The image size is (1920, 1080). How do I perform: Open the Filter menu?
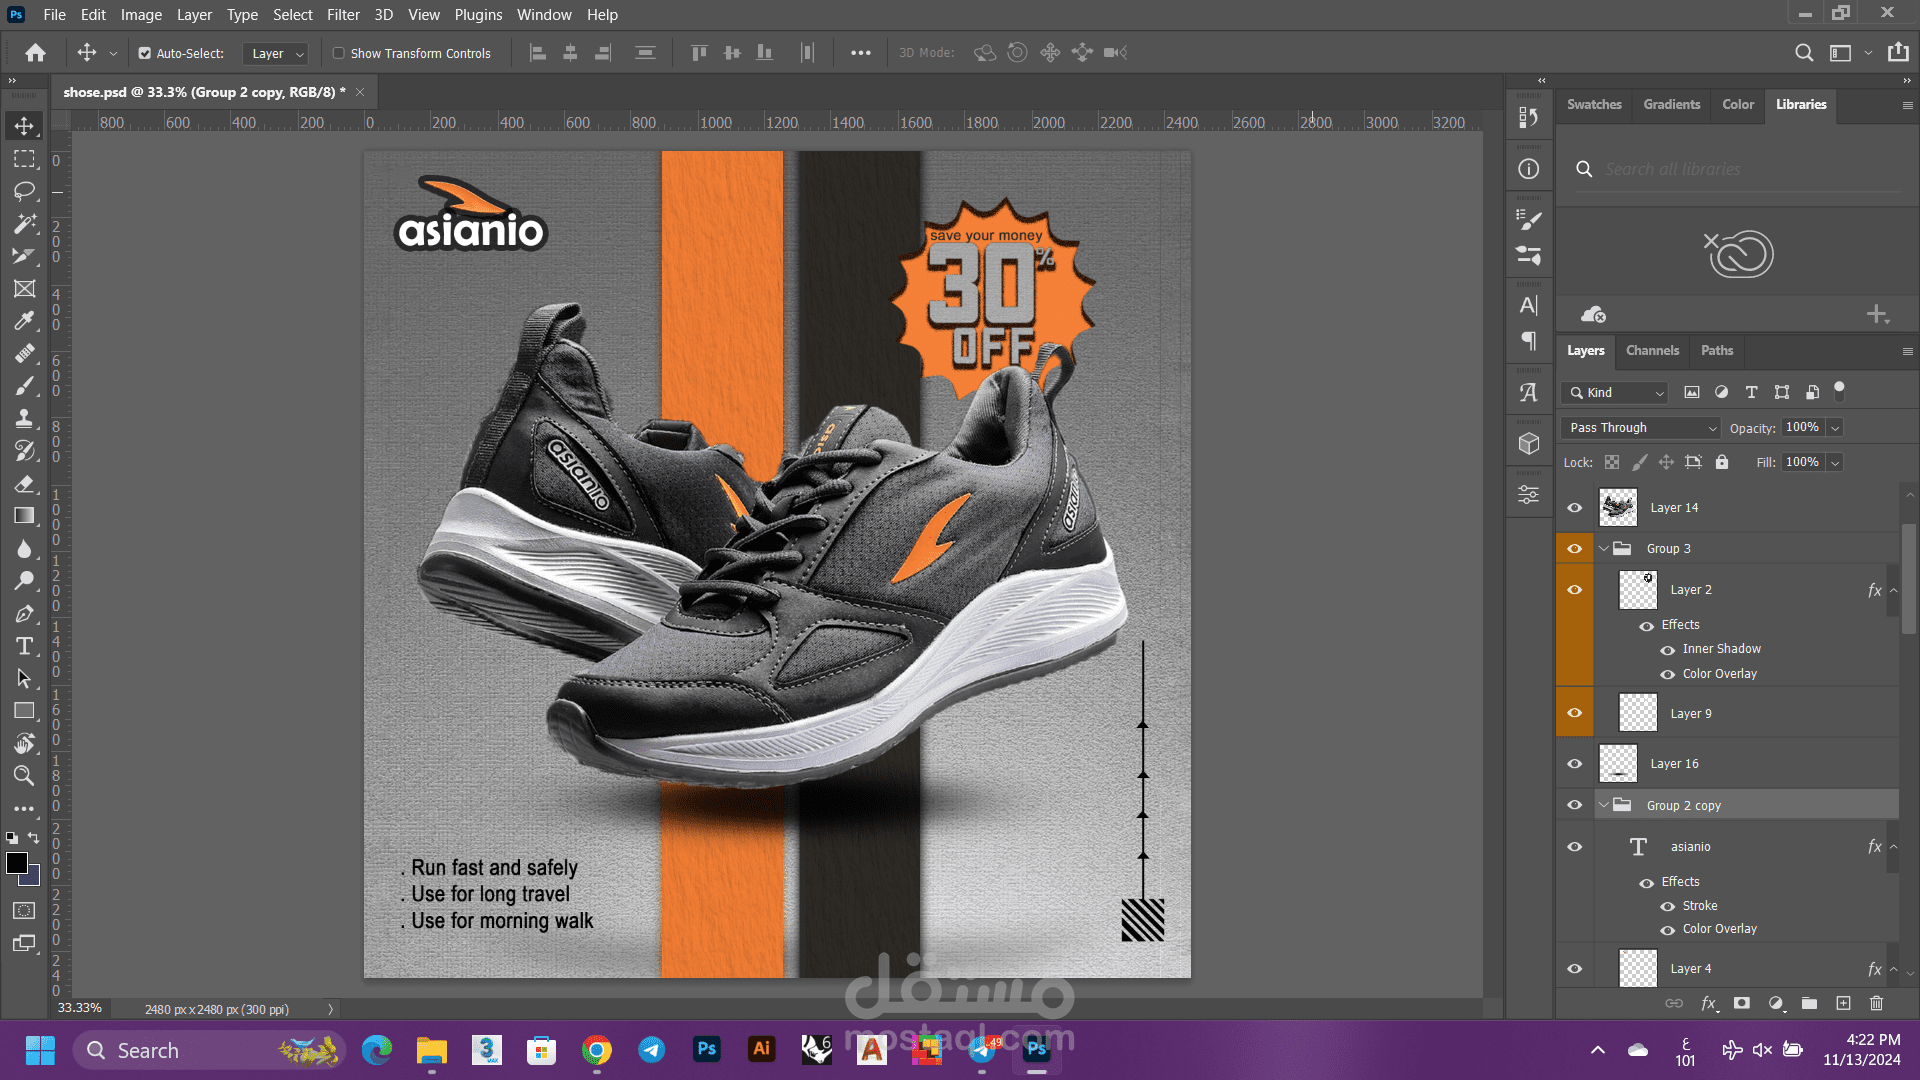pos(343,15)
